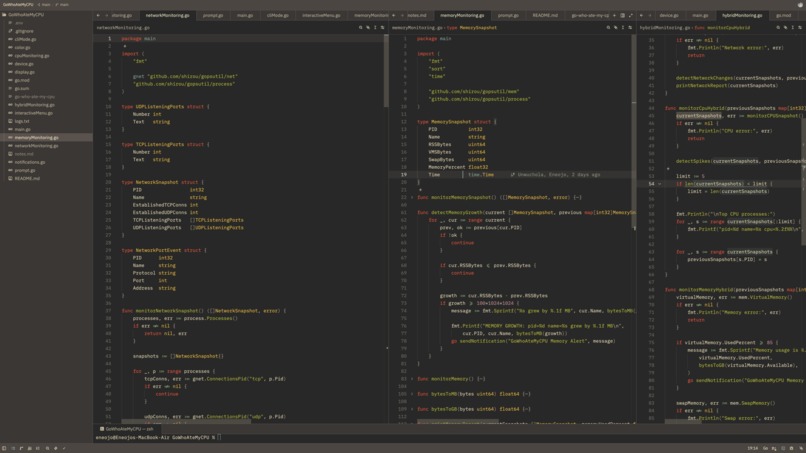Go back in the left pane tab bar
Screen dimensions: 806x453
[x=98, y=15]
